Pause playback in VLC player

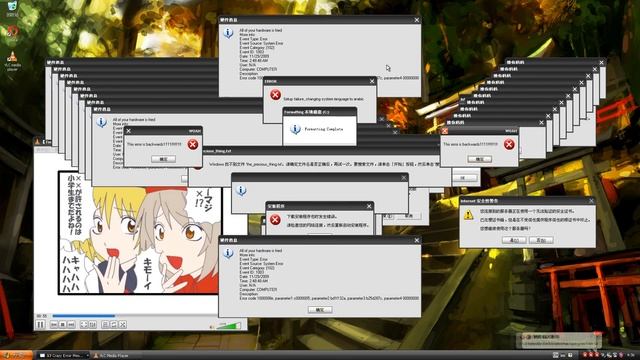click(40, 325)
